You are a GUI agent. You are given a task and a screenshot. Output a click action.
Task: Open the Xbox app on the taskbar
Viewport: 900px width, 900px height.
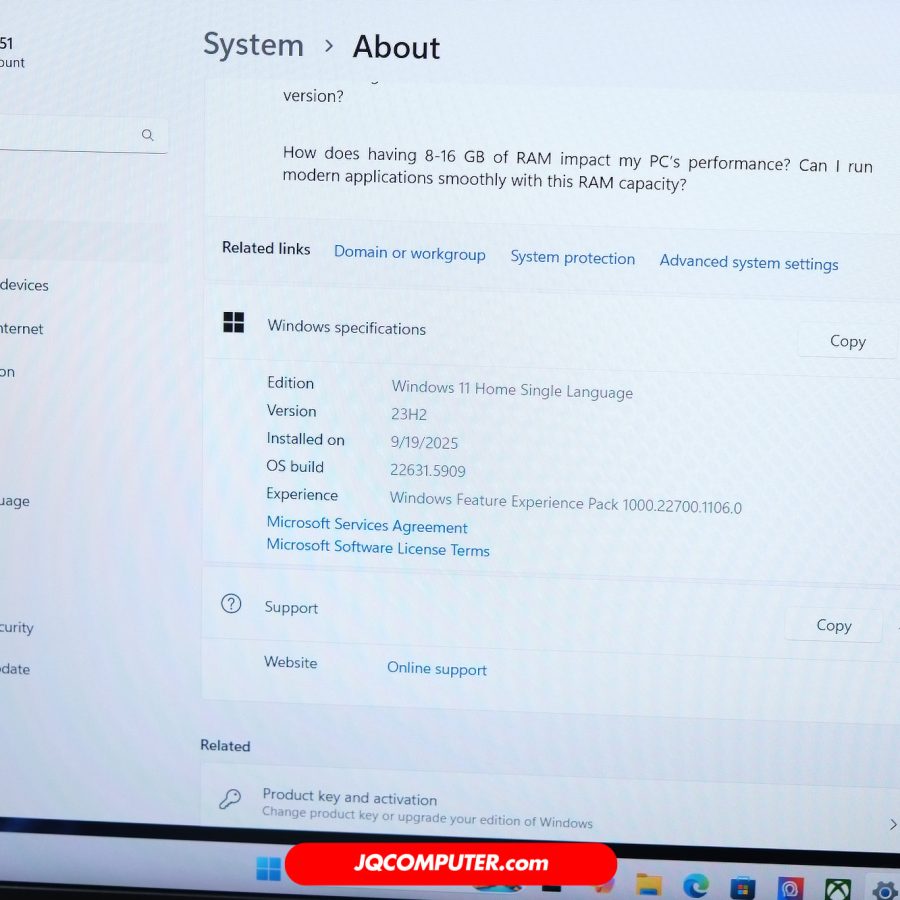[837, 890]
